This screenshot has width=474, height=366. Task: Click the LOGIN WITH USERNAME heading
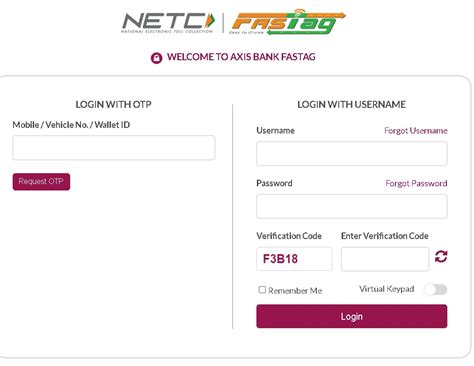coord(352,104)
